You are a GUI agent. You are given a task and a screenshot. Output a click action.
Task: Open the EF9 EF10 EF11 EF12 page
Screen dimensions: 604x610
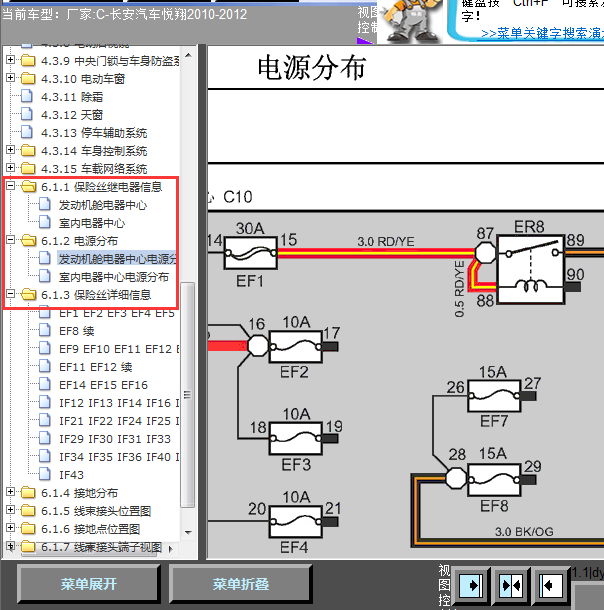point(119,349)
